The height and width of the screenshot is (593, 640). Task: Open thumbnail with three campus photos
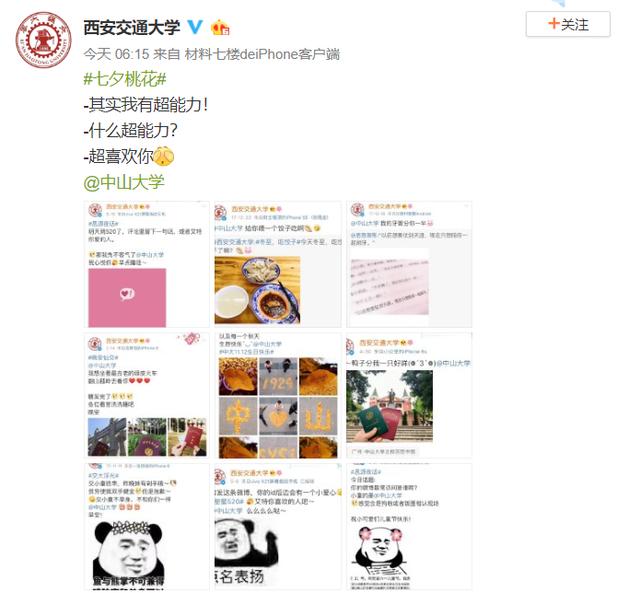point(147,395)
